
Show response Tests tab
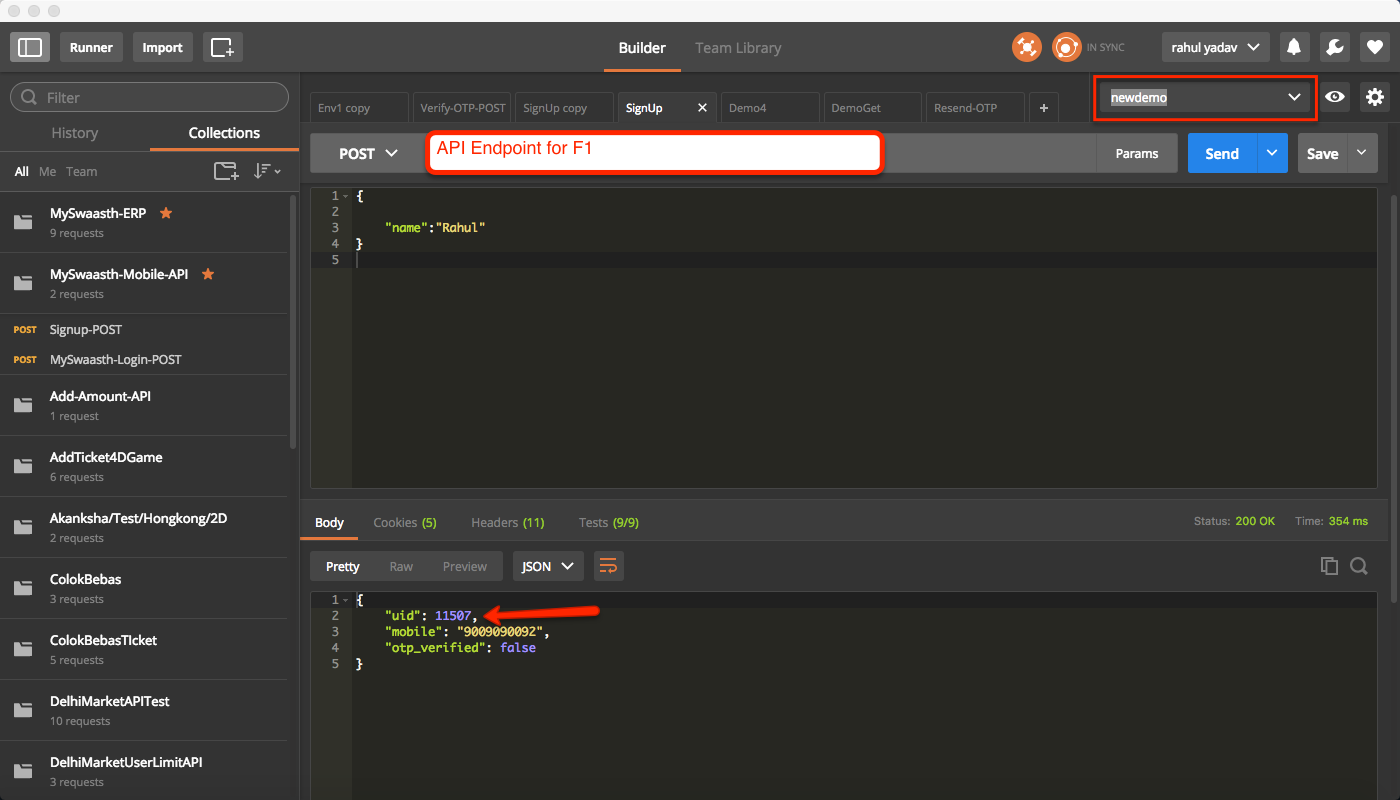[609, 522]
